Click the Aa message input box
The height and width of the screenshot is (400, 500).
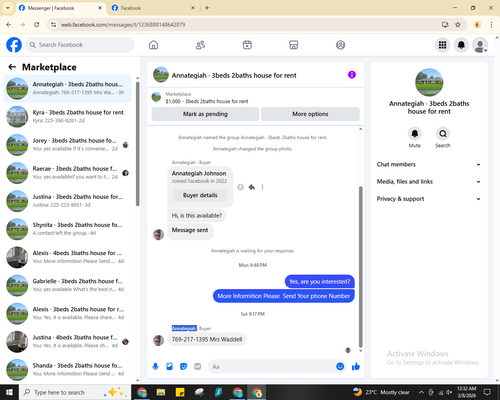[x=272, y=367]
